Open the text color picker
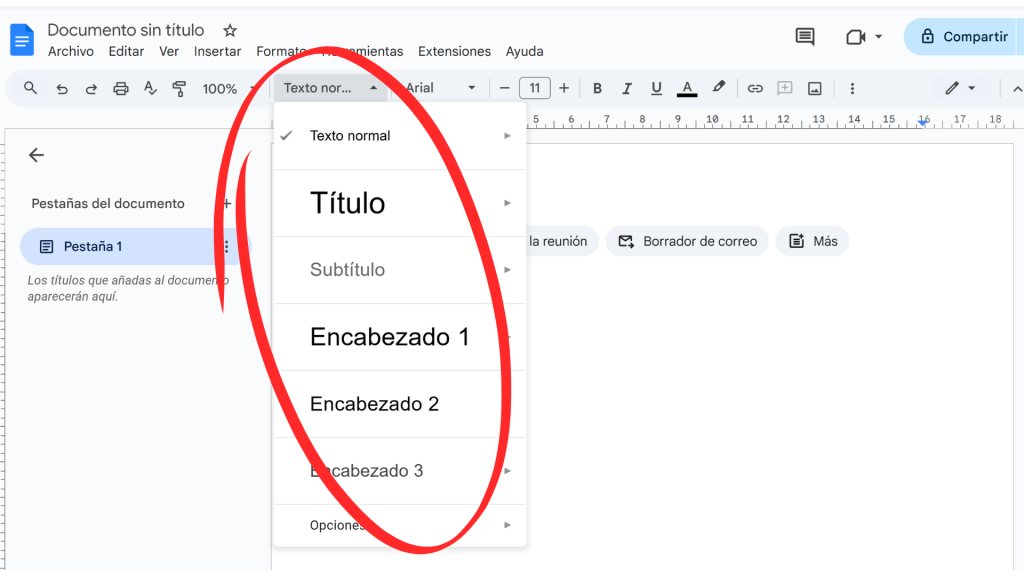Viewport: 1024px width, 576px height. click(687, 88)
